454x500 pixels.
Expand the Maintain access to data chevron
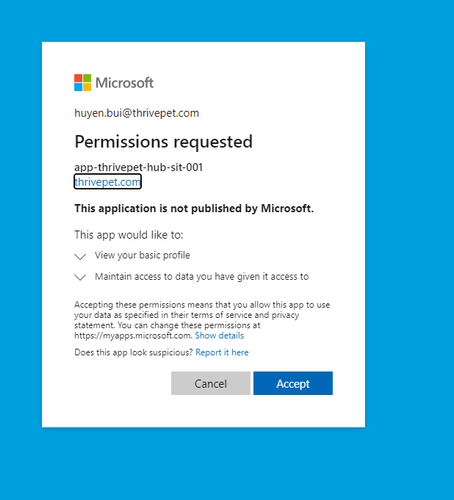click(80, 277)
